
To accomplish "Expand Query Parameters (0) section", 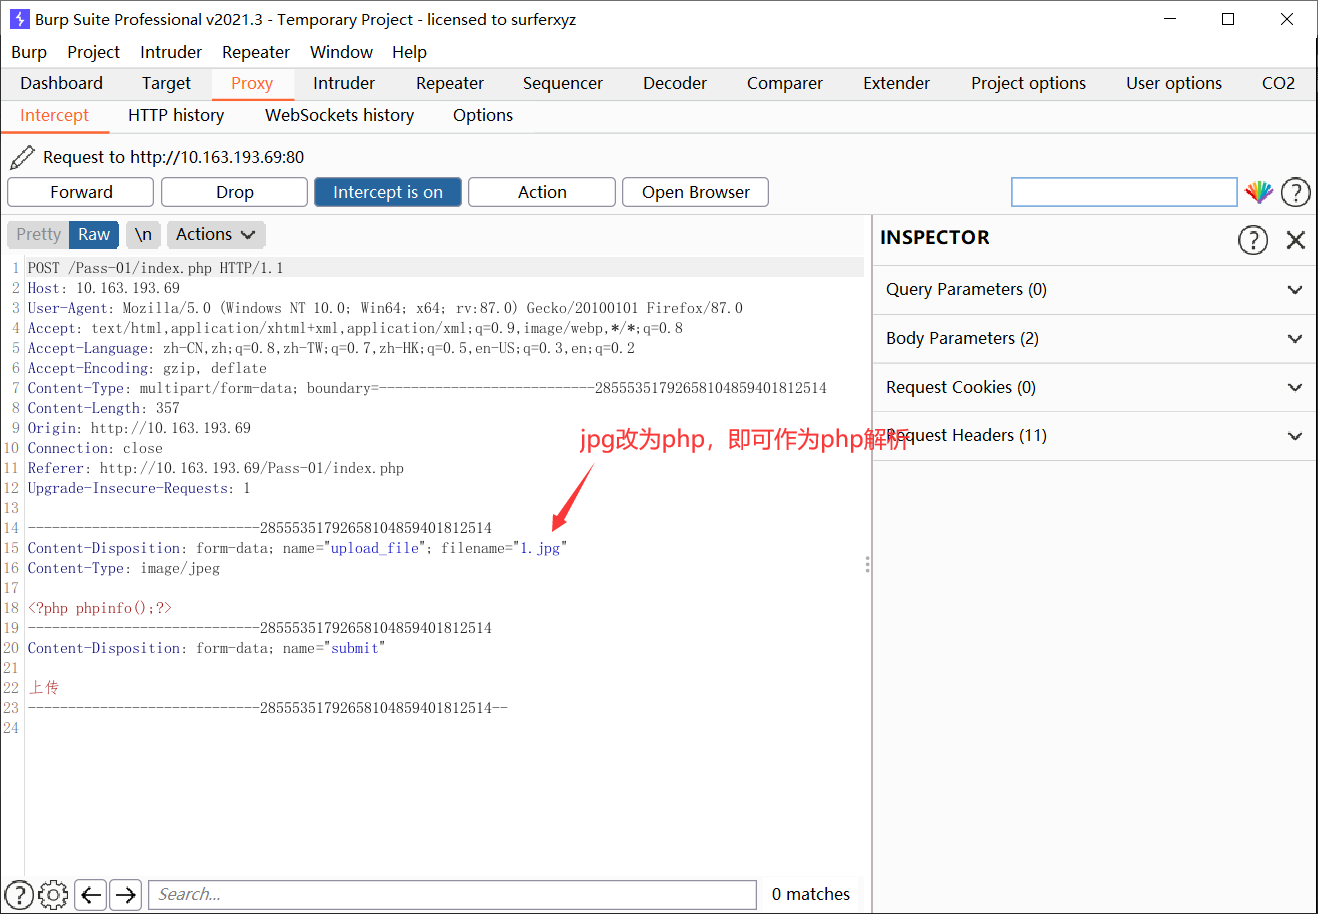I will [x=1095, y=289].
